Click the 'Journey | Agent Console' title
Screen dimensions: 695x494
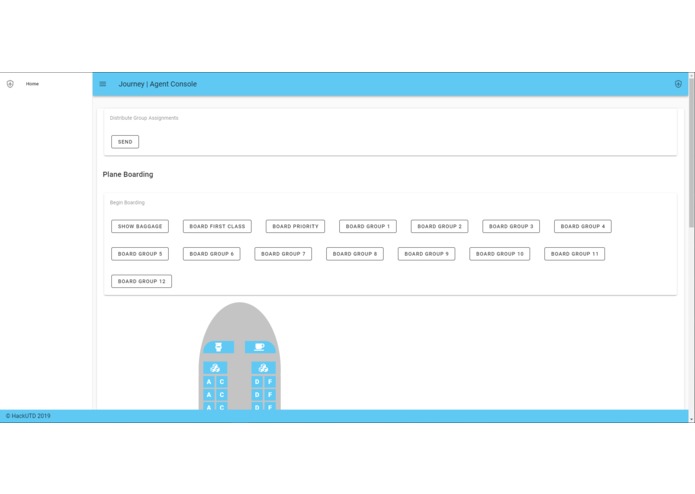[157, 84]
